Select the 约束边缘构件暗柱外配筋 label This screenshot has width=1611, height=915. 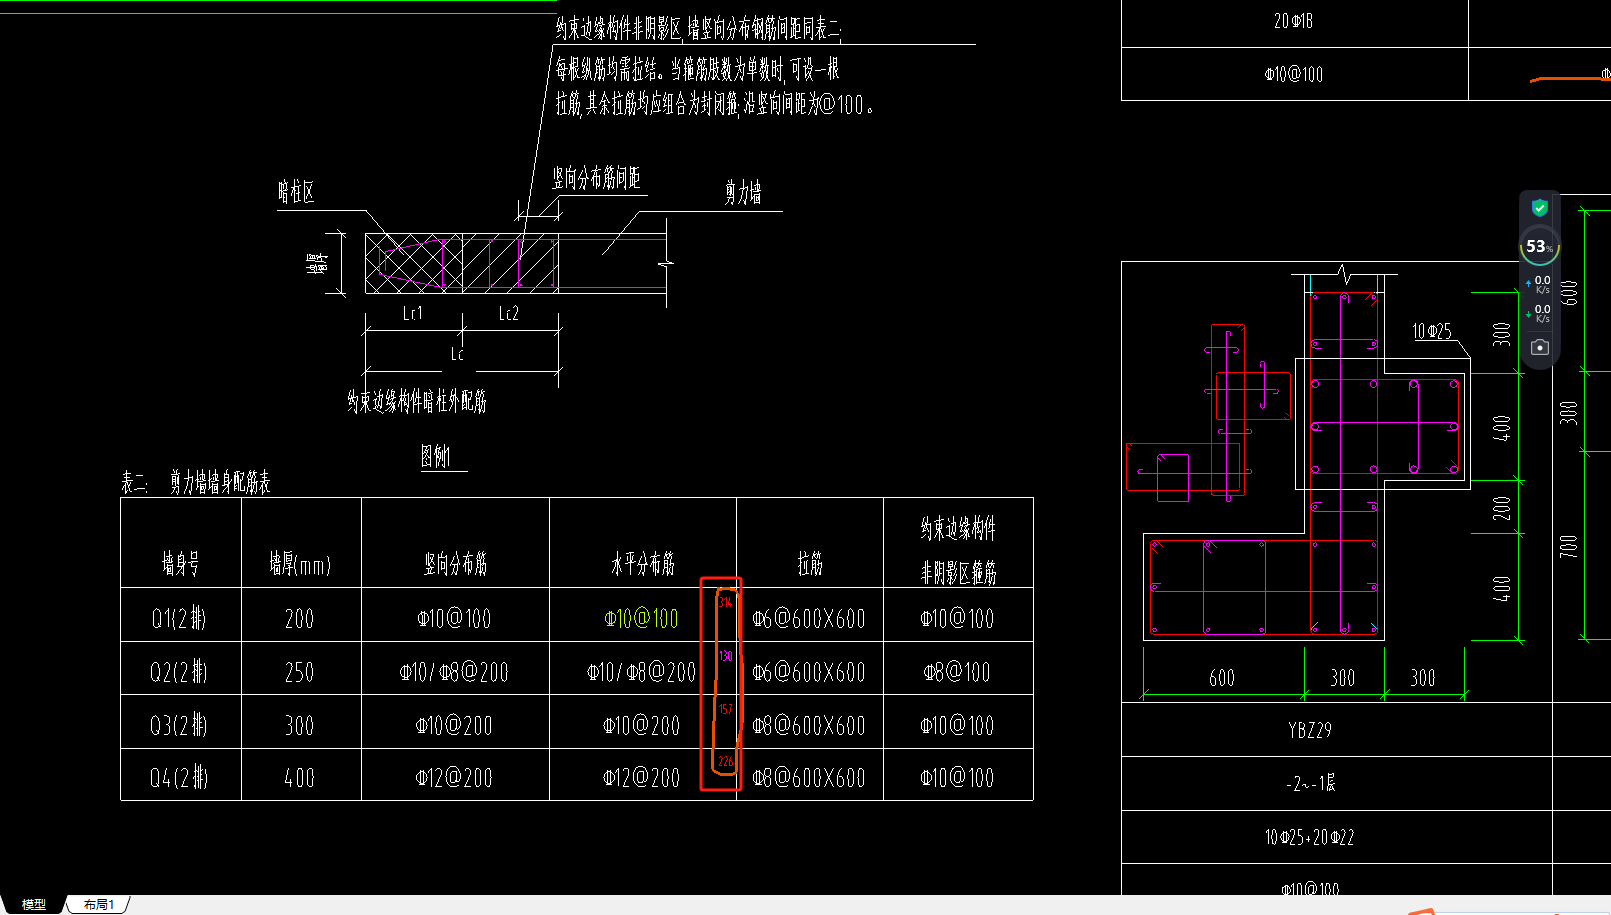[x=417, y=402]
